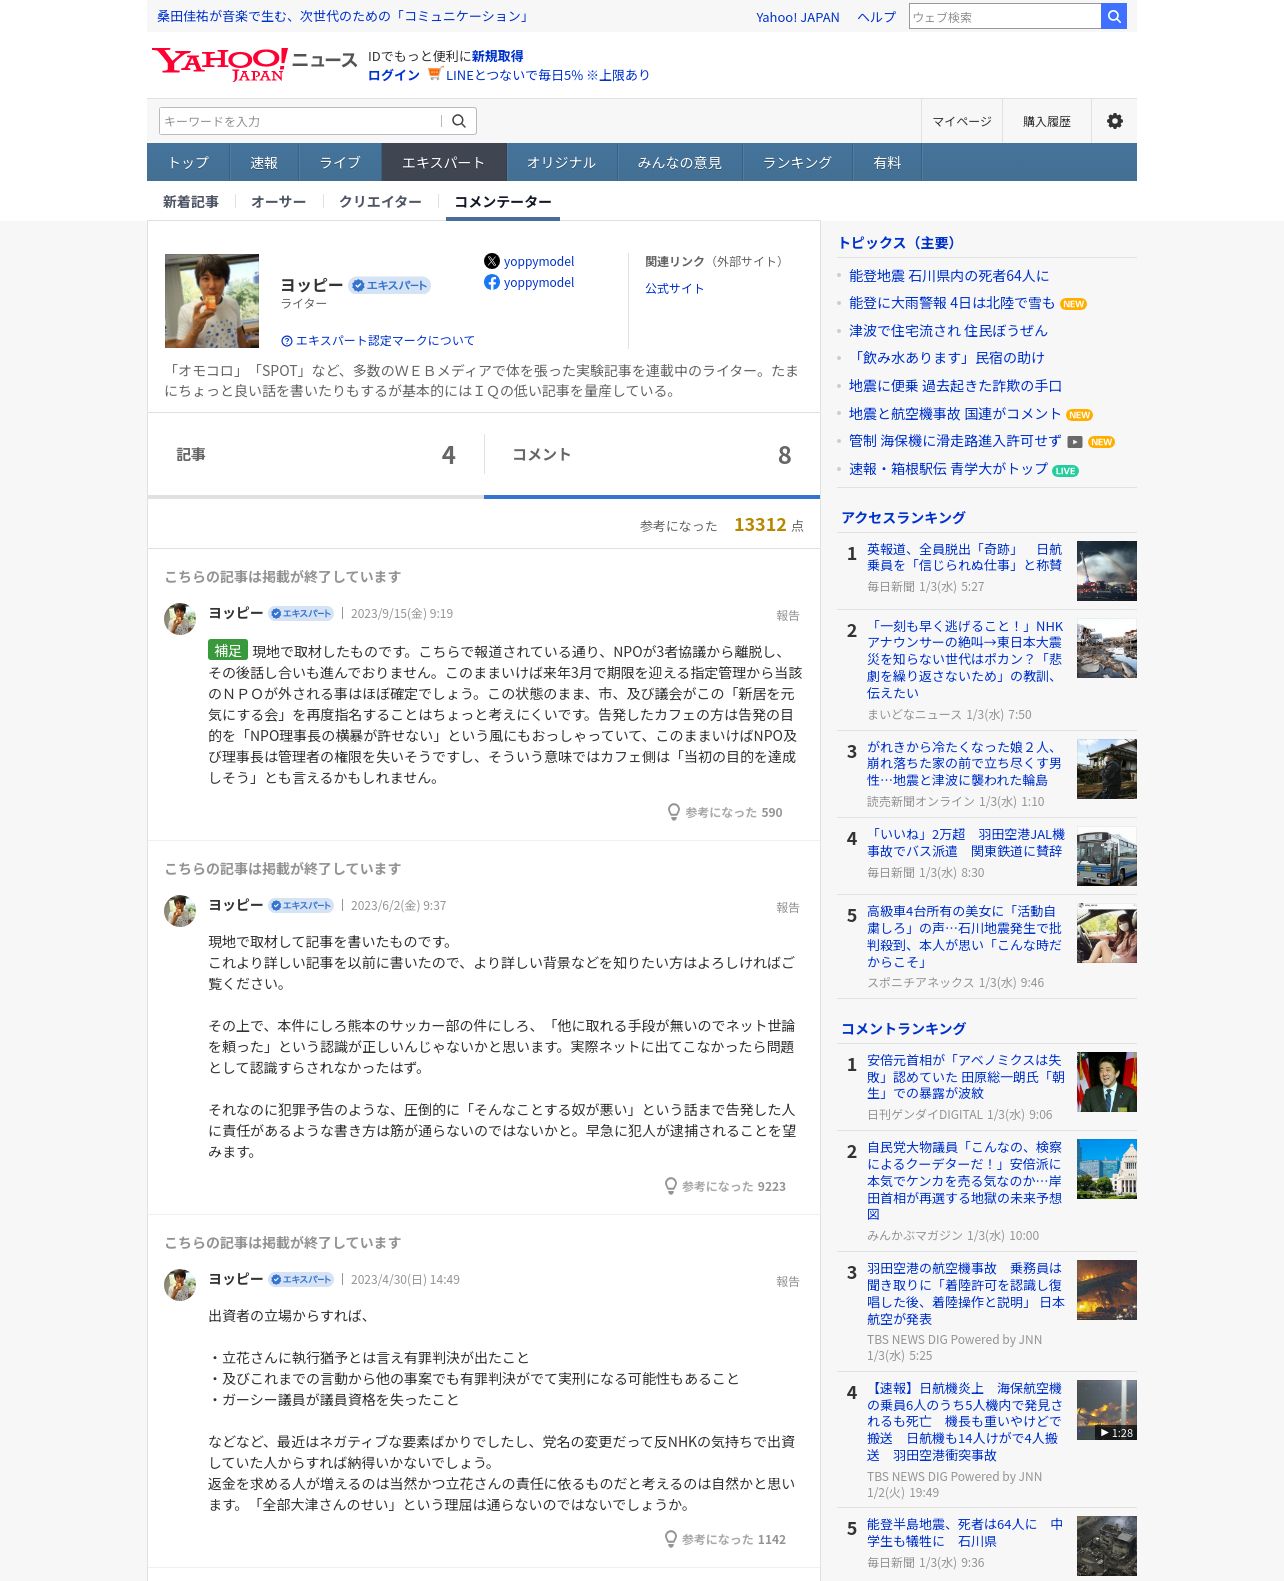Image resolution: width=1284 pixels, height=1581 pixels.
Task: Click the question icon for エキスパート認定マークについて
Action: click(x=287, y=340)
